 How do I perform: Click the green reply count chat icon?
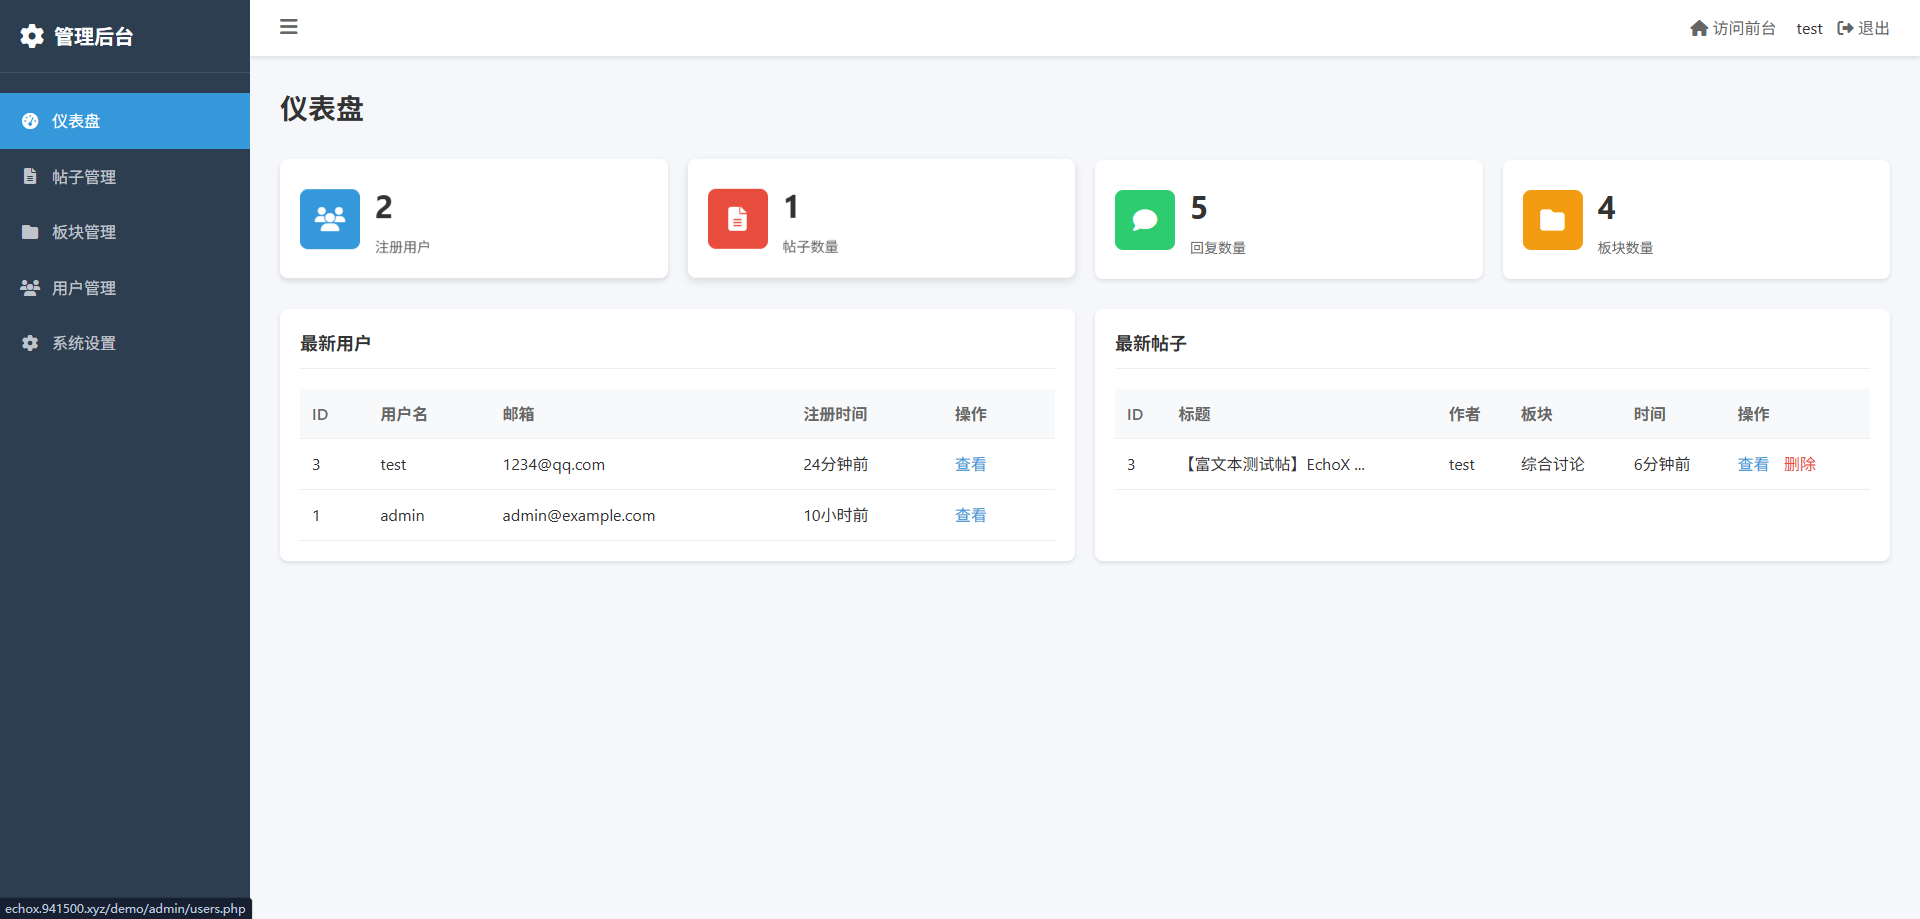pyautogui.click(x=1144, y=219)
